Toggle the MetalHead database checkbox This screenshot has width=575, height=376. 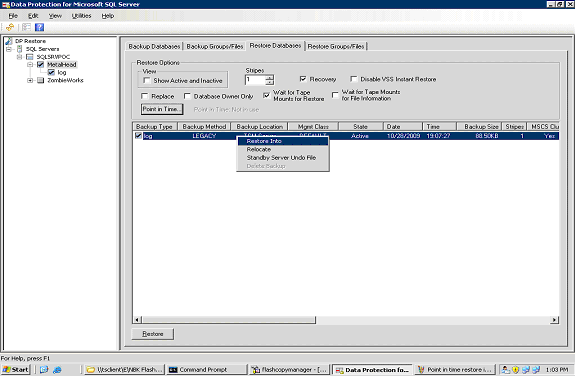[x=40, y=65]
